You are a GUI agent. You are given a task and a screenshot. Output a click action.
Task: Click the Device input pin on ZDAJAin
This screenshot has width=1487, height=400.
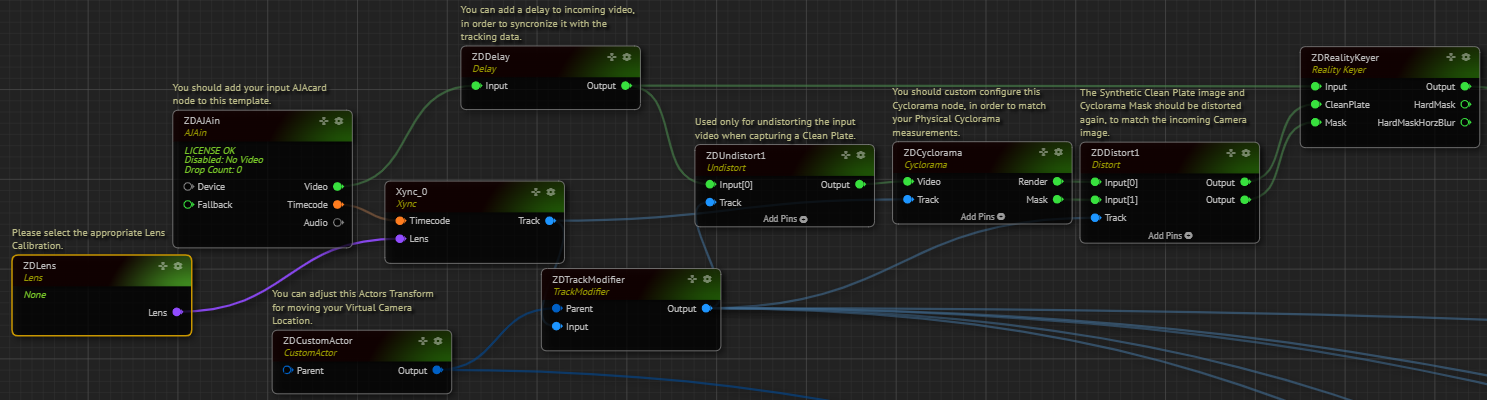pyautogui.click(x=188, y=187)
